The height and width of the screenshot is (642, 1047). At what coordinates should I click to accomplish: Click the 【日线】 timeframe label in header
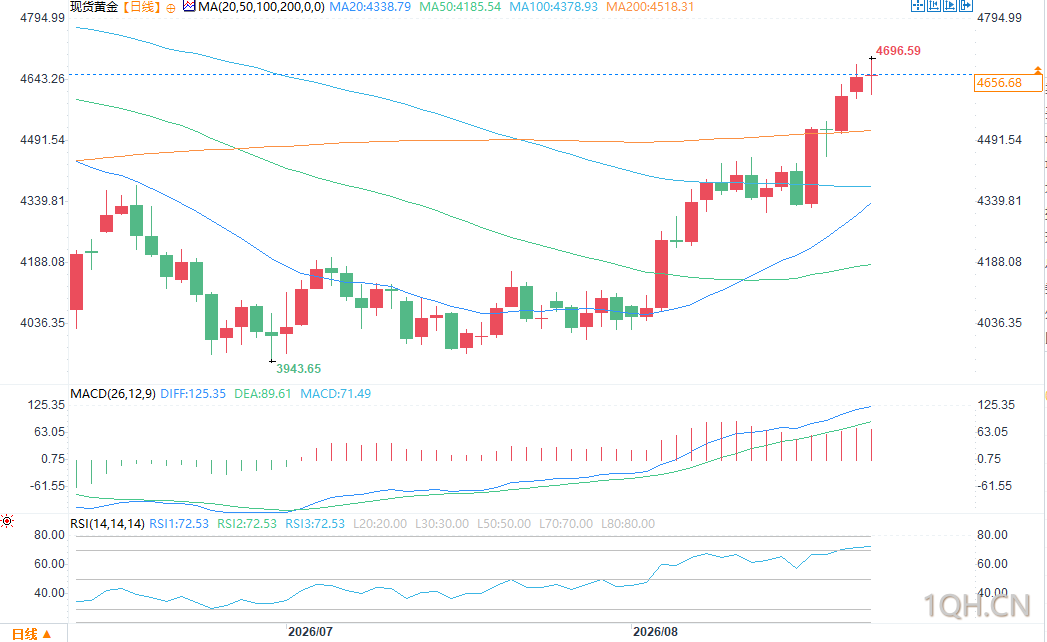coord(142,7)
